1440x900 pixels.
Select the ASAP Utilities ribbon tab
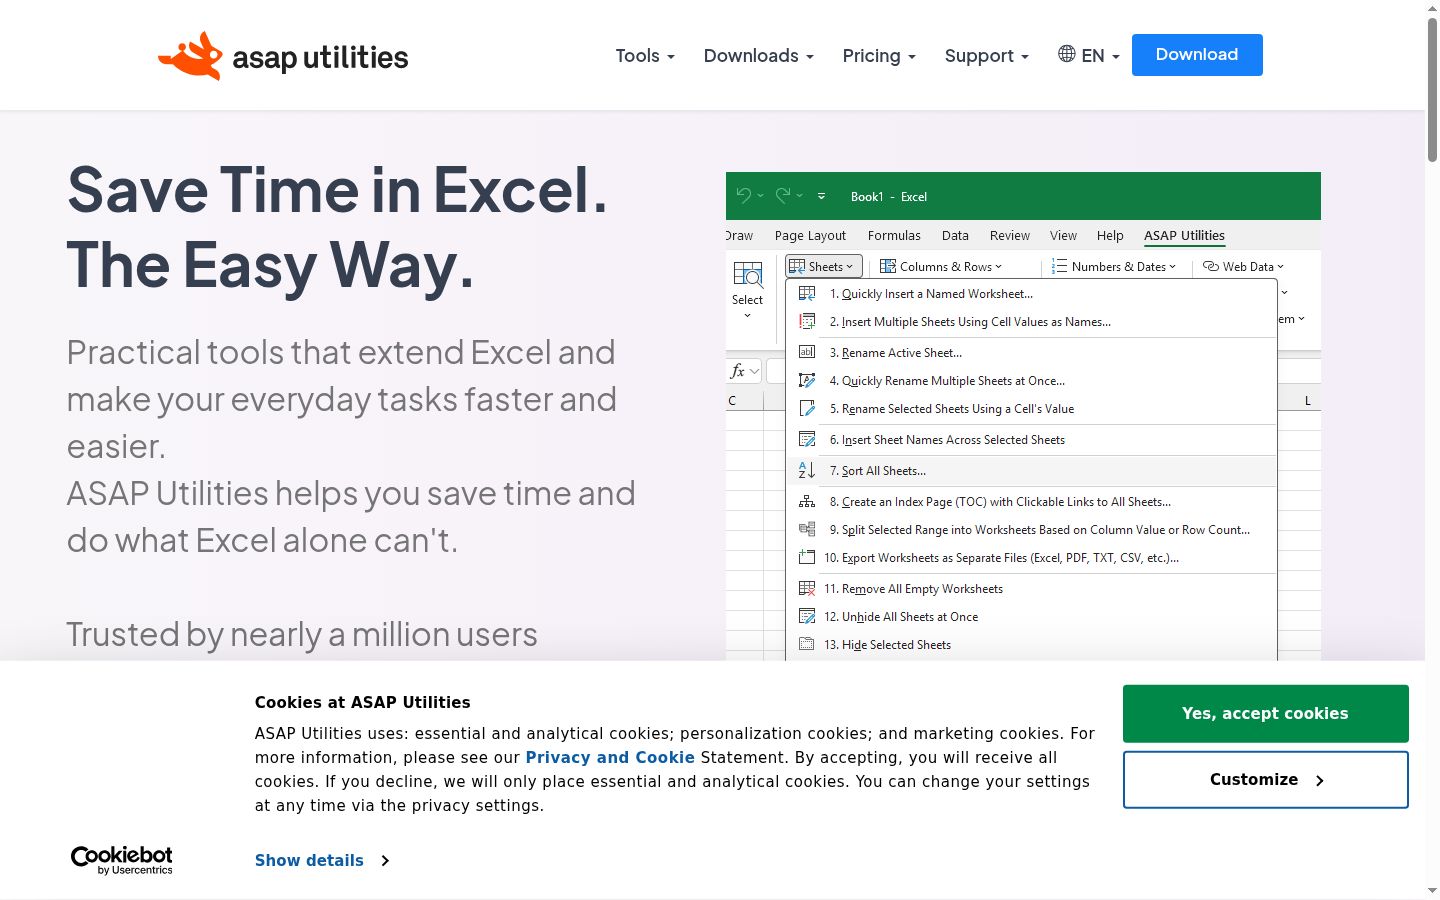pos(1184,236)
